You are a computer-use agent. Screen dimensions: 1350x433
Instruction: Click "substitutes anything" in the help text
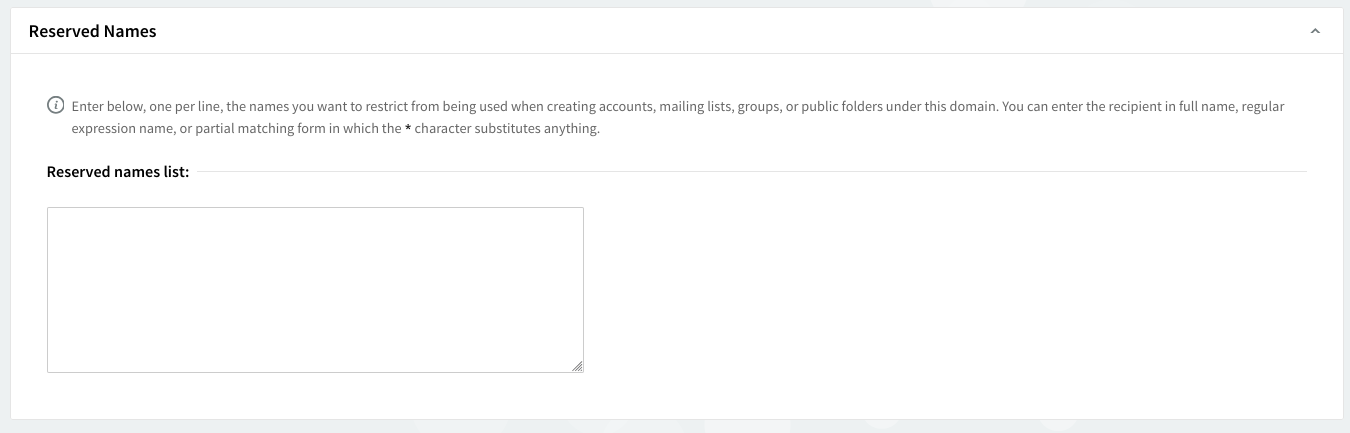pos(538,129)
